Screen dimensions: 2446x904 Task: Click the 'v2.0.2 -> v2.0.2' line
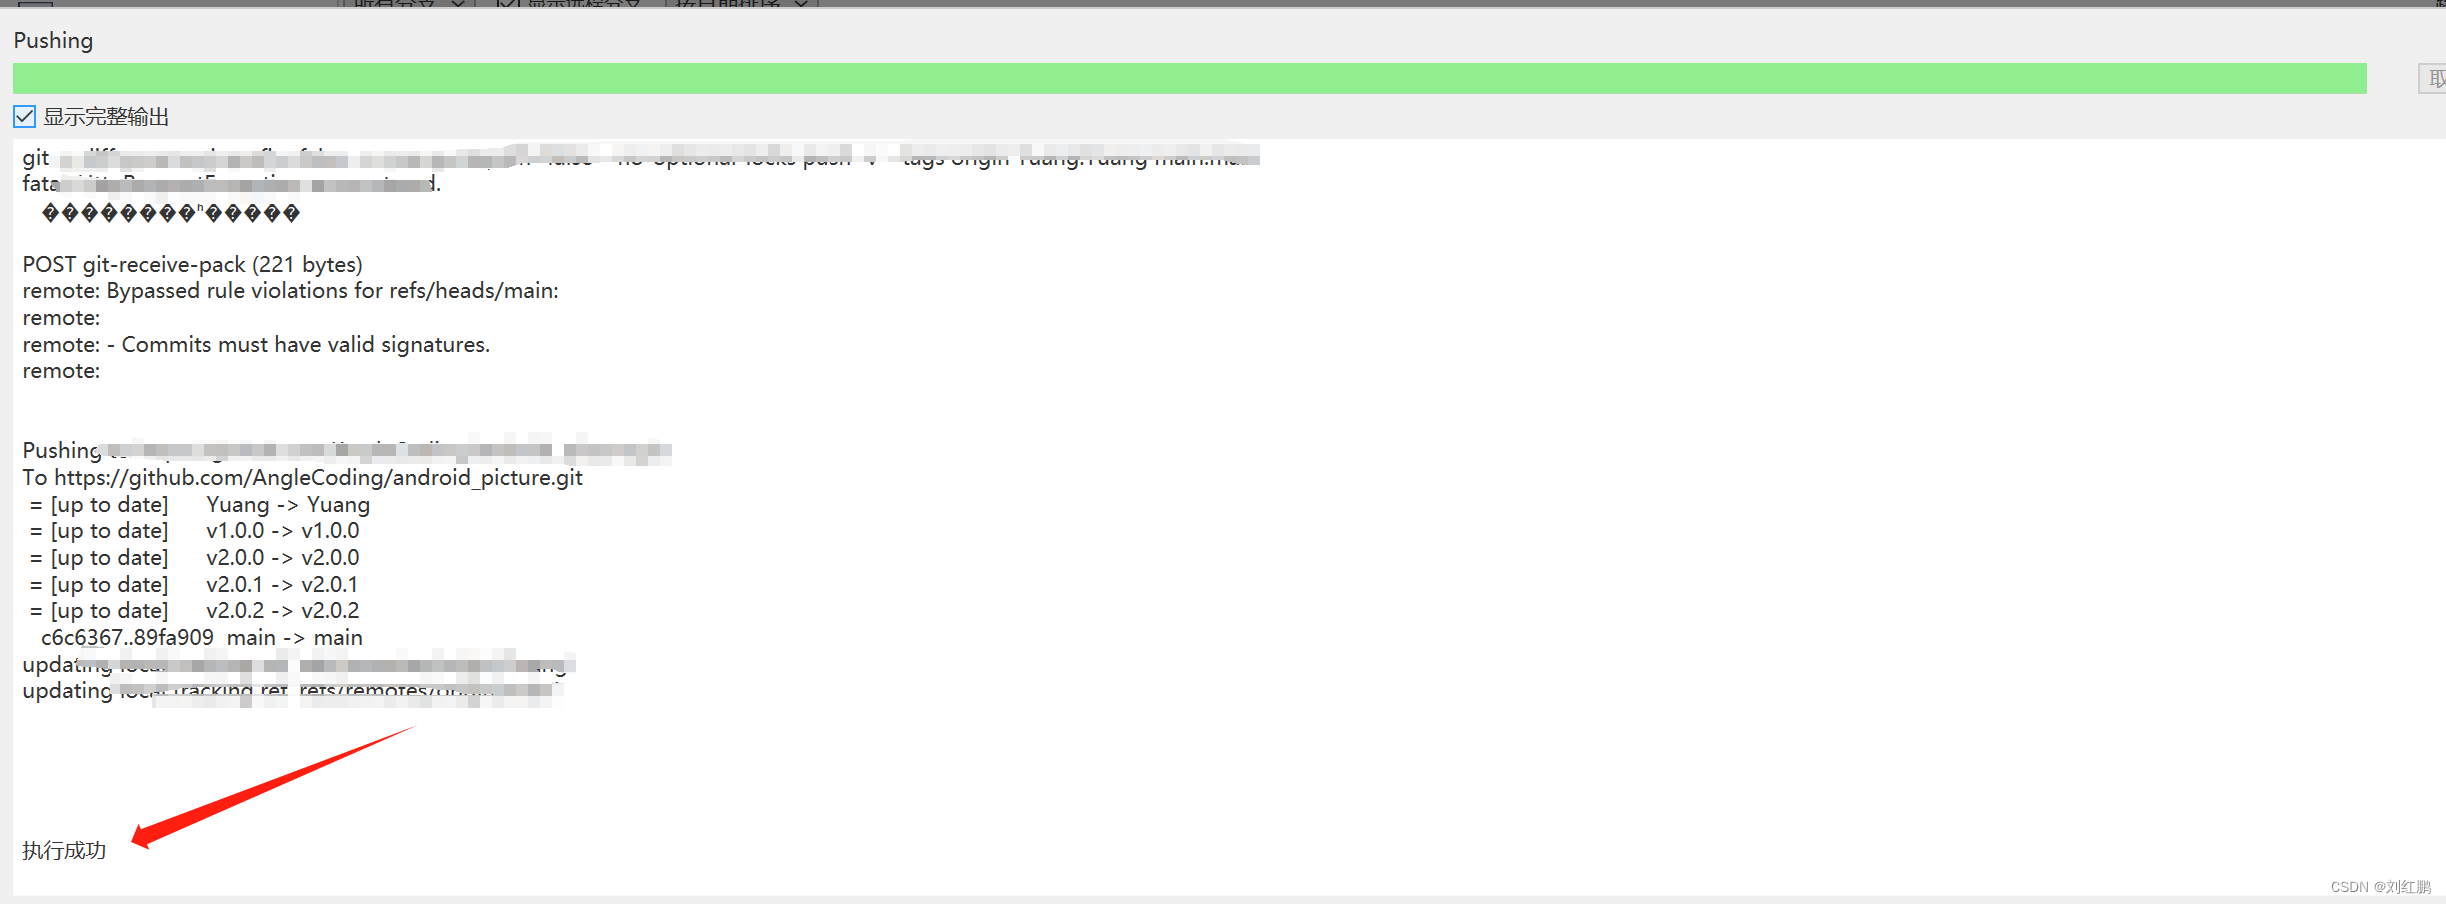pyautogui.click(x=195, y=611)
